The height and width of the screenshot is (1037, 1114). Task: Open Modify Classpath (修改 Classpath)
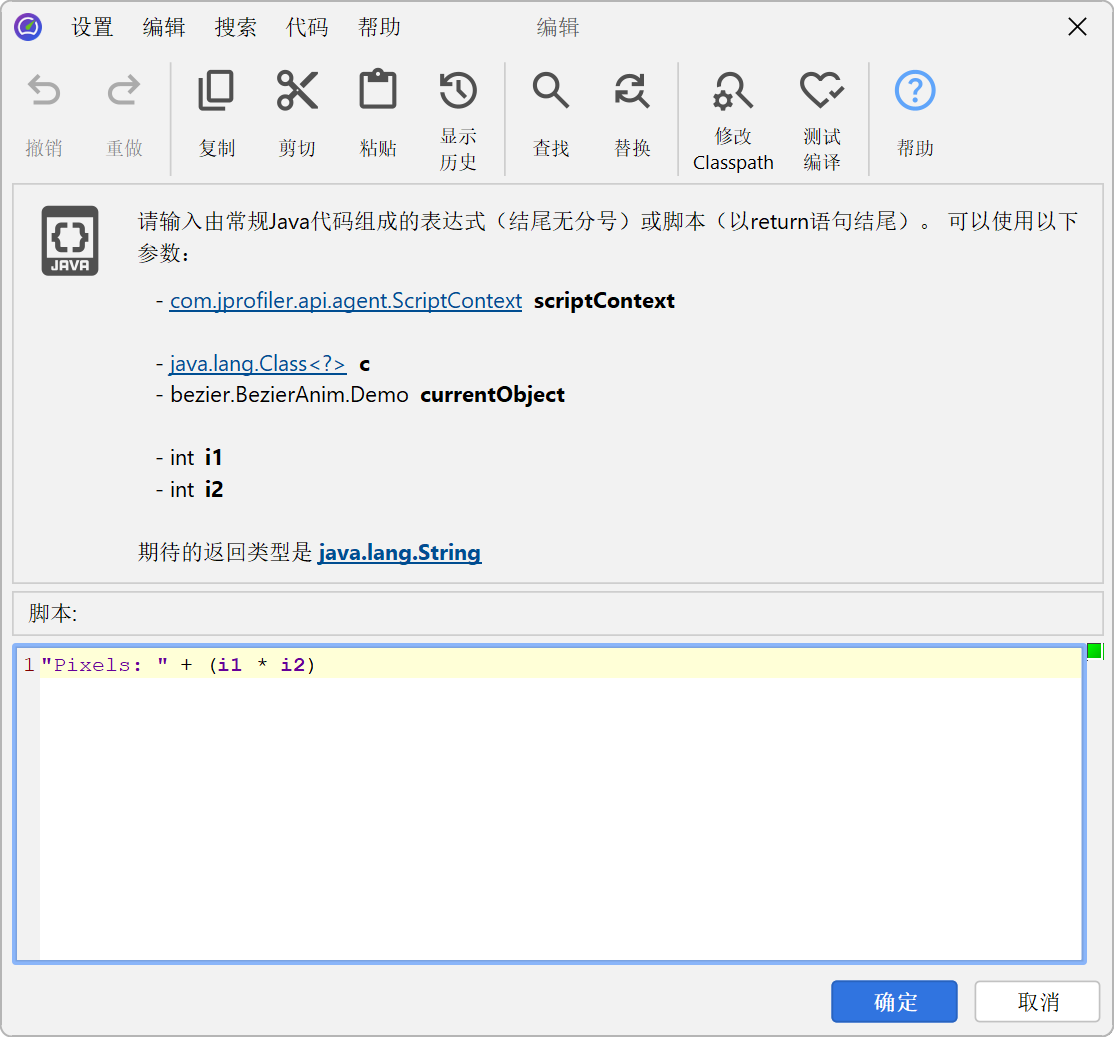point(733,93)
